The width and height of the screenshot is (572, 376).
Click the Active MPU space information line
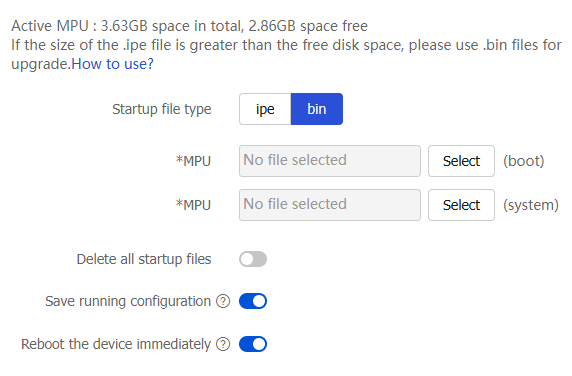pyautogui.click(x=189, y=26)
